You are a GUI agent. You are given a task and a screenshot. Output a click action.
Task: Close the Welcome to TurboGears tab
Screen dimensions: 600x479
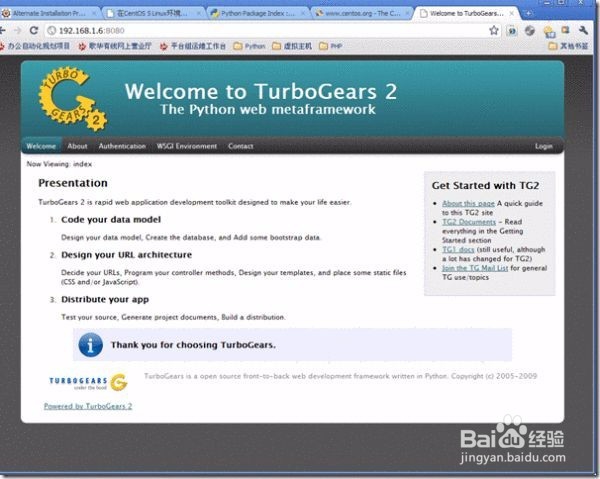click(x=512, y=13)
